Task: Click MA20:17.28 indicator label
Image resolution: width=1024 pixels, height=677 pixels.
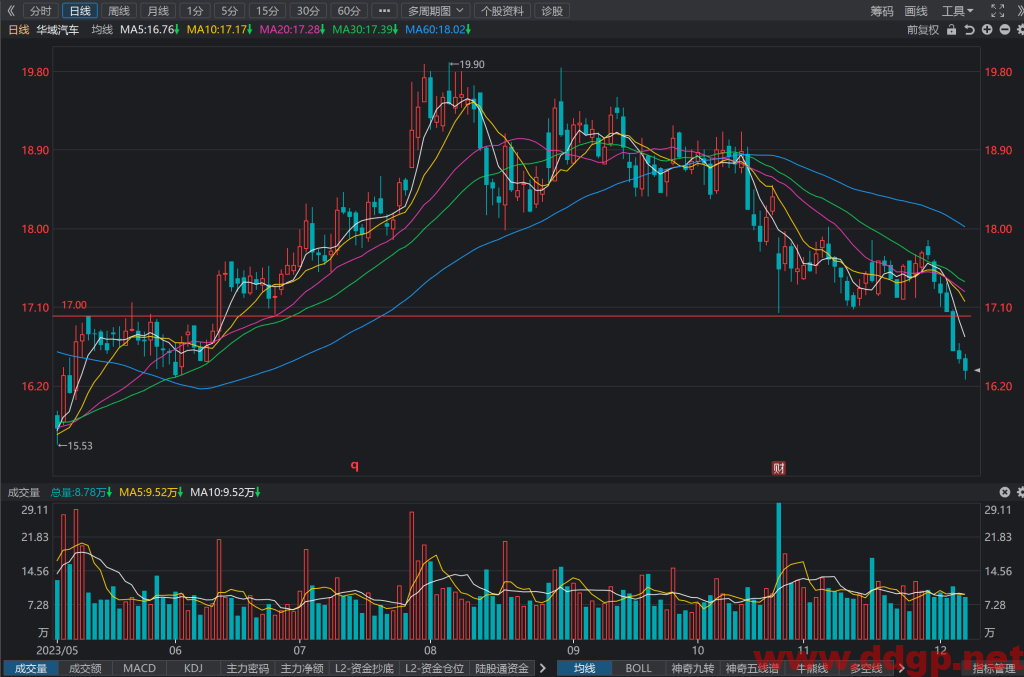Action: tap(292, 29)
